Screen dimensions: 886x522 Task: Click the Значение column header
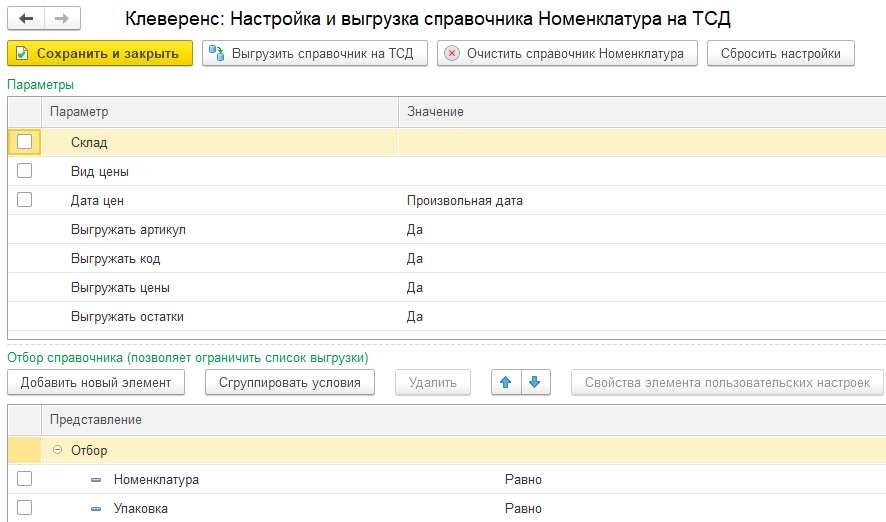(642, 112)
